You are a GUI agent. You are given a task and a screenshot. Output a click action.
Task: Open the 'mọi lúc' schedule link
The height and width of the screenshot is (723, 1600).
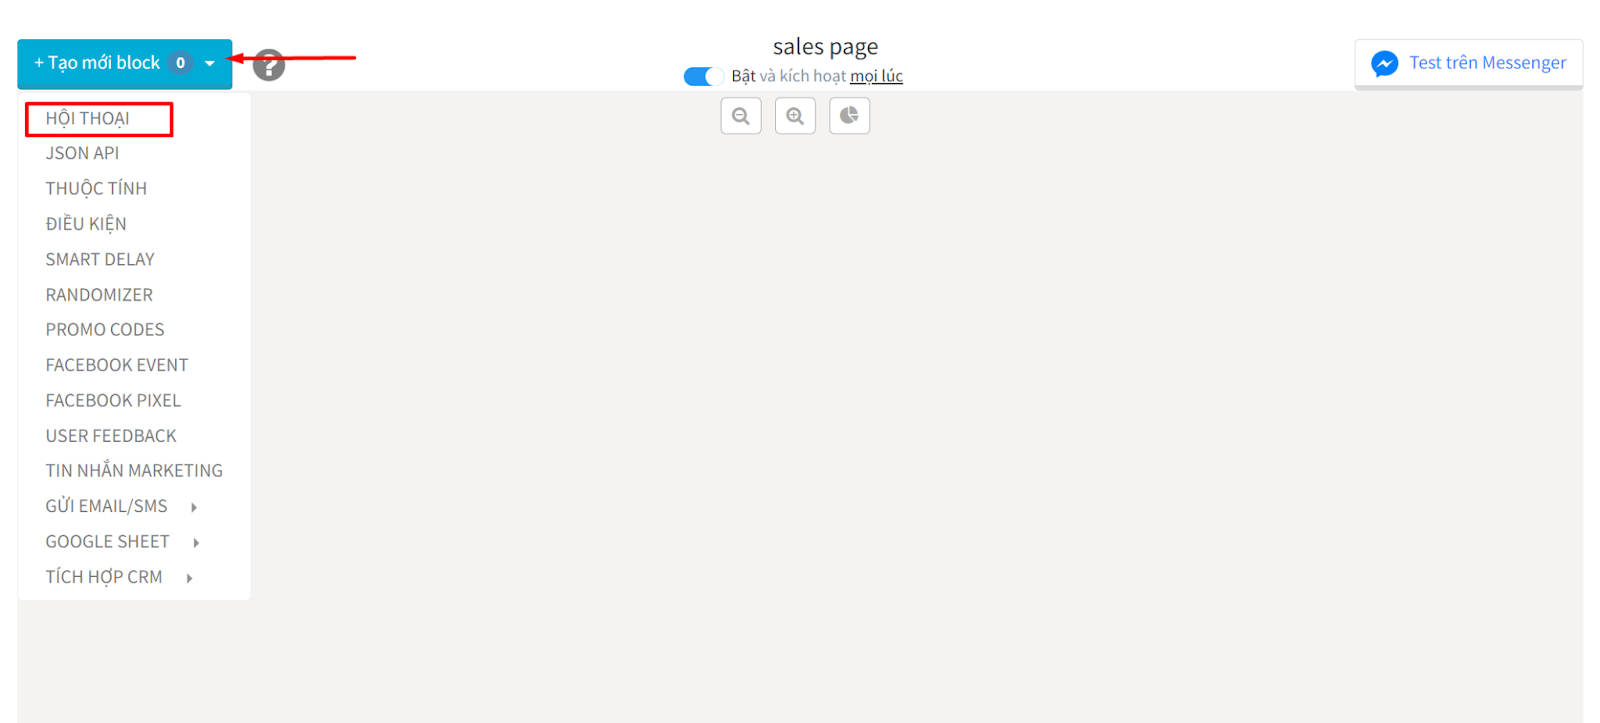pyautogui.click(x=876, y=76)
